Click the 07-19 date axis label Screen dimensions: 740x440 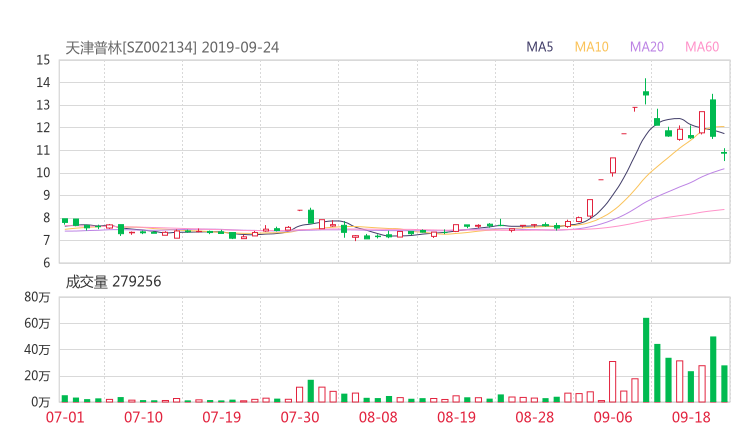(x=221, y=417)
